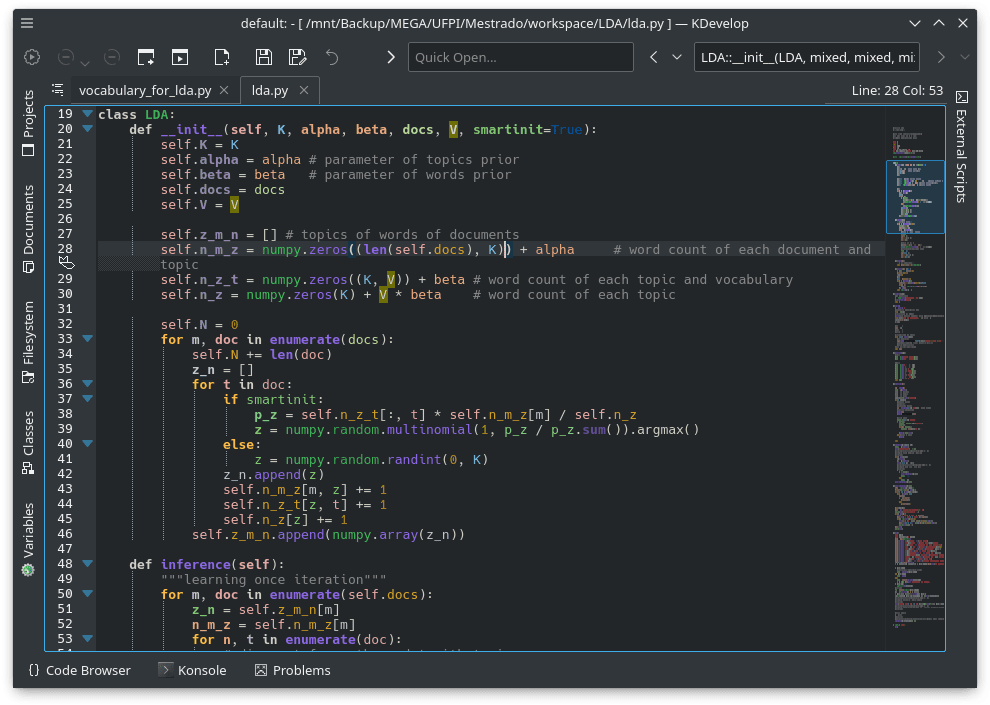Toggle the Problems panel
Screen dimensions: 990x705
tap(292, 670)
